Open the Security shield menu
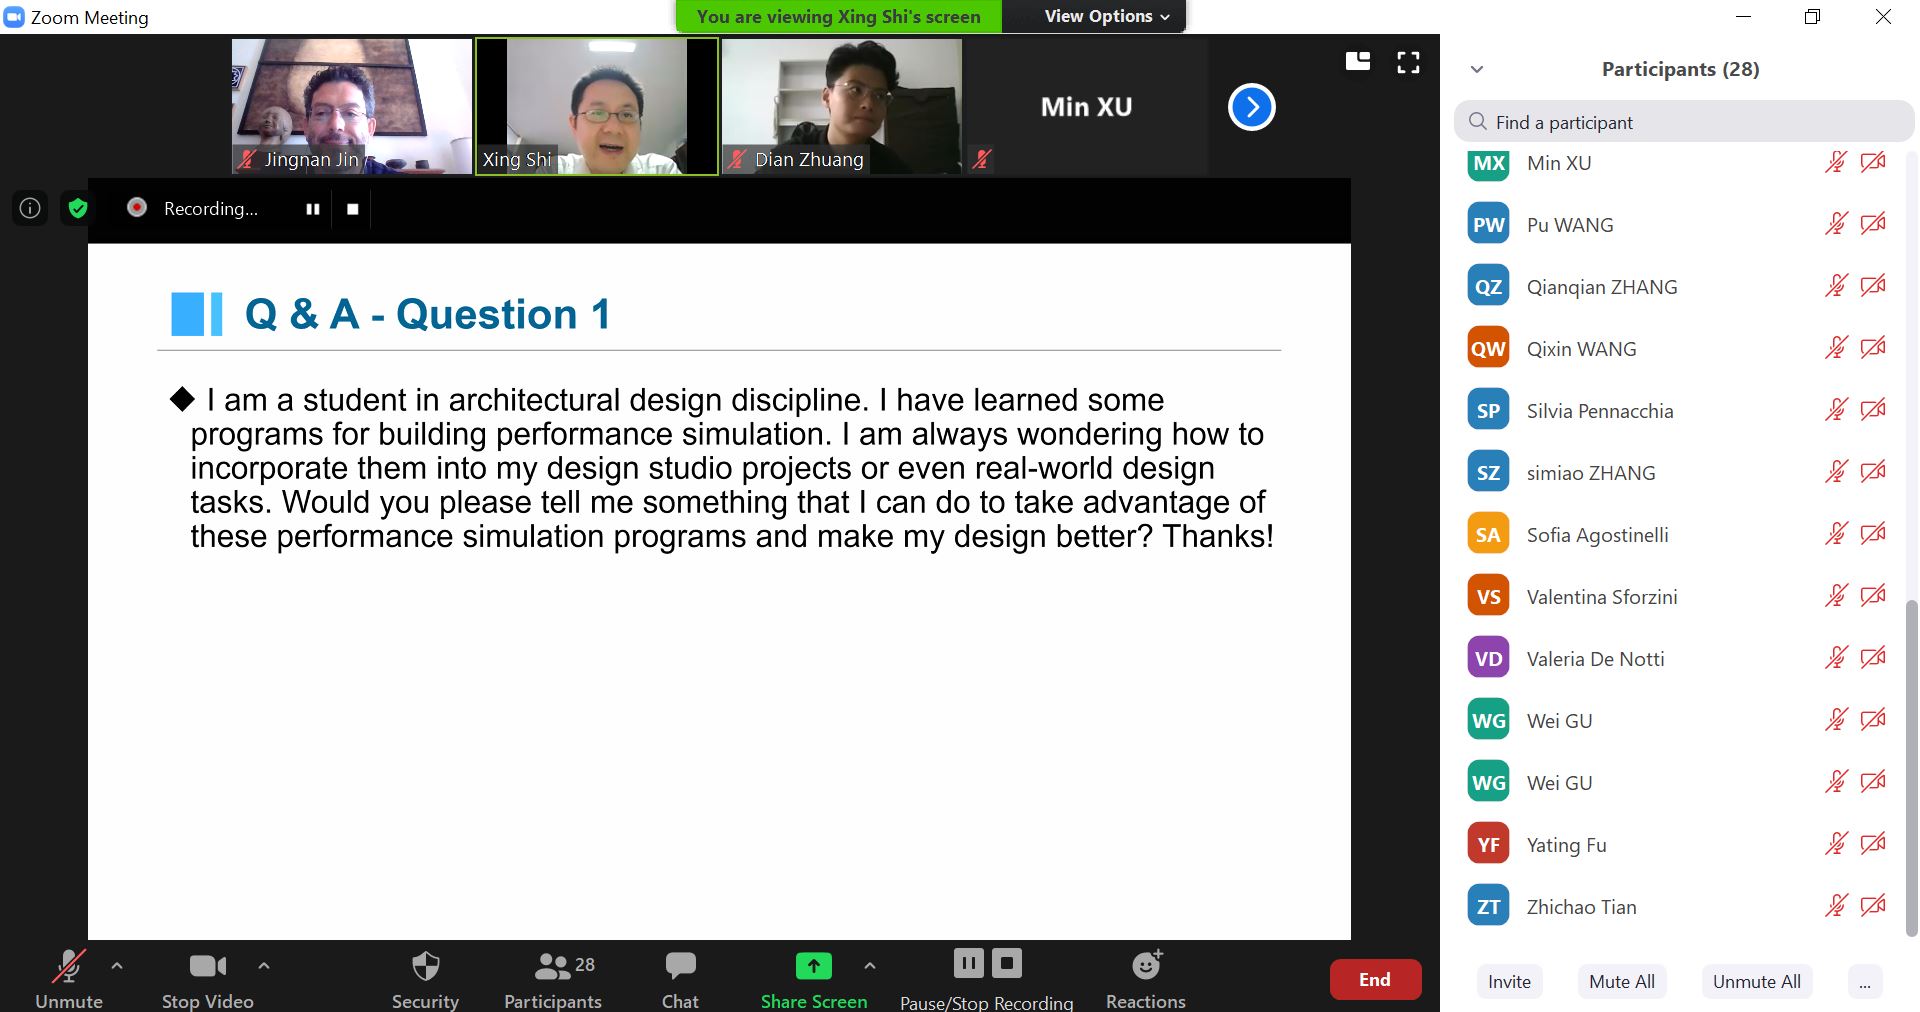The height and width of the screenshot is (1012, 1920). coord(425,967)
